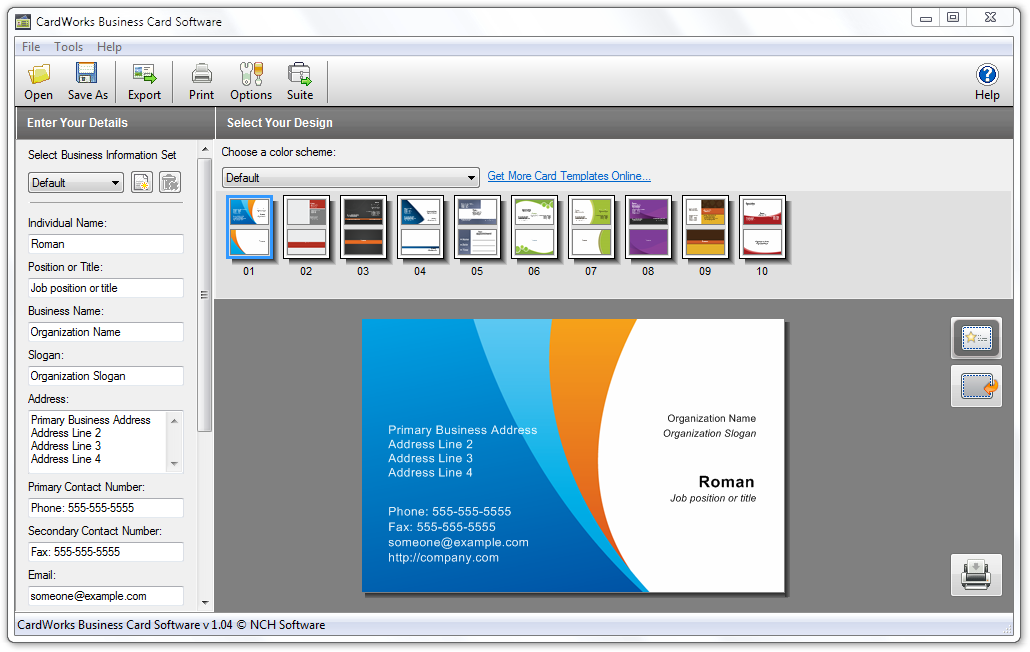Screen dimensions: 1030x652
Task: Click http://company.com on card preview
Action: 443,557
